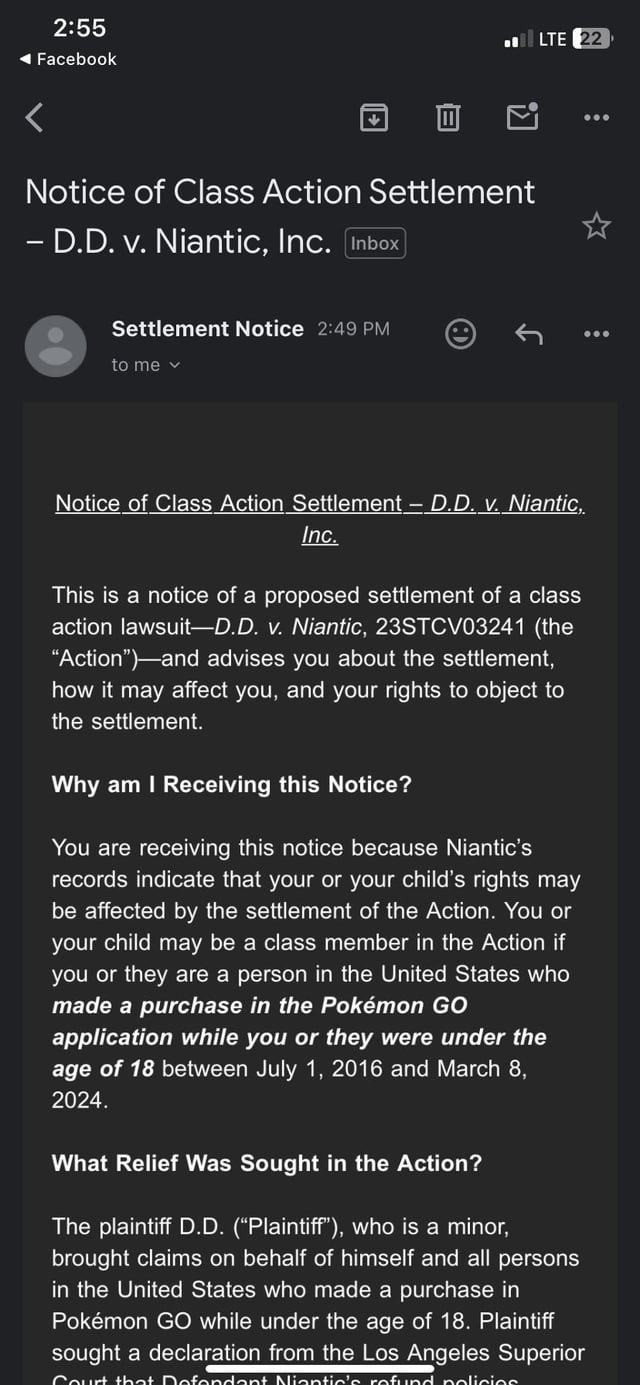The height and width of the screenshot is (1385, 640).
Task: Reply to Settlement Notice with arrow icon
Action: [528, 334]
